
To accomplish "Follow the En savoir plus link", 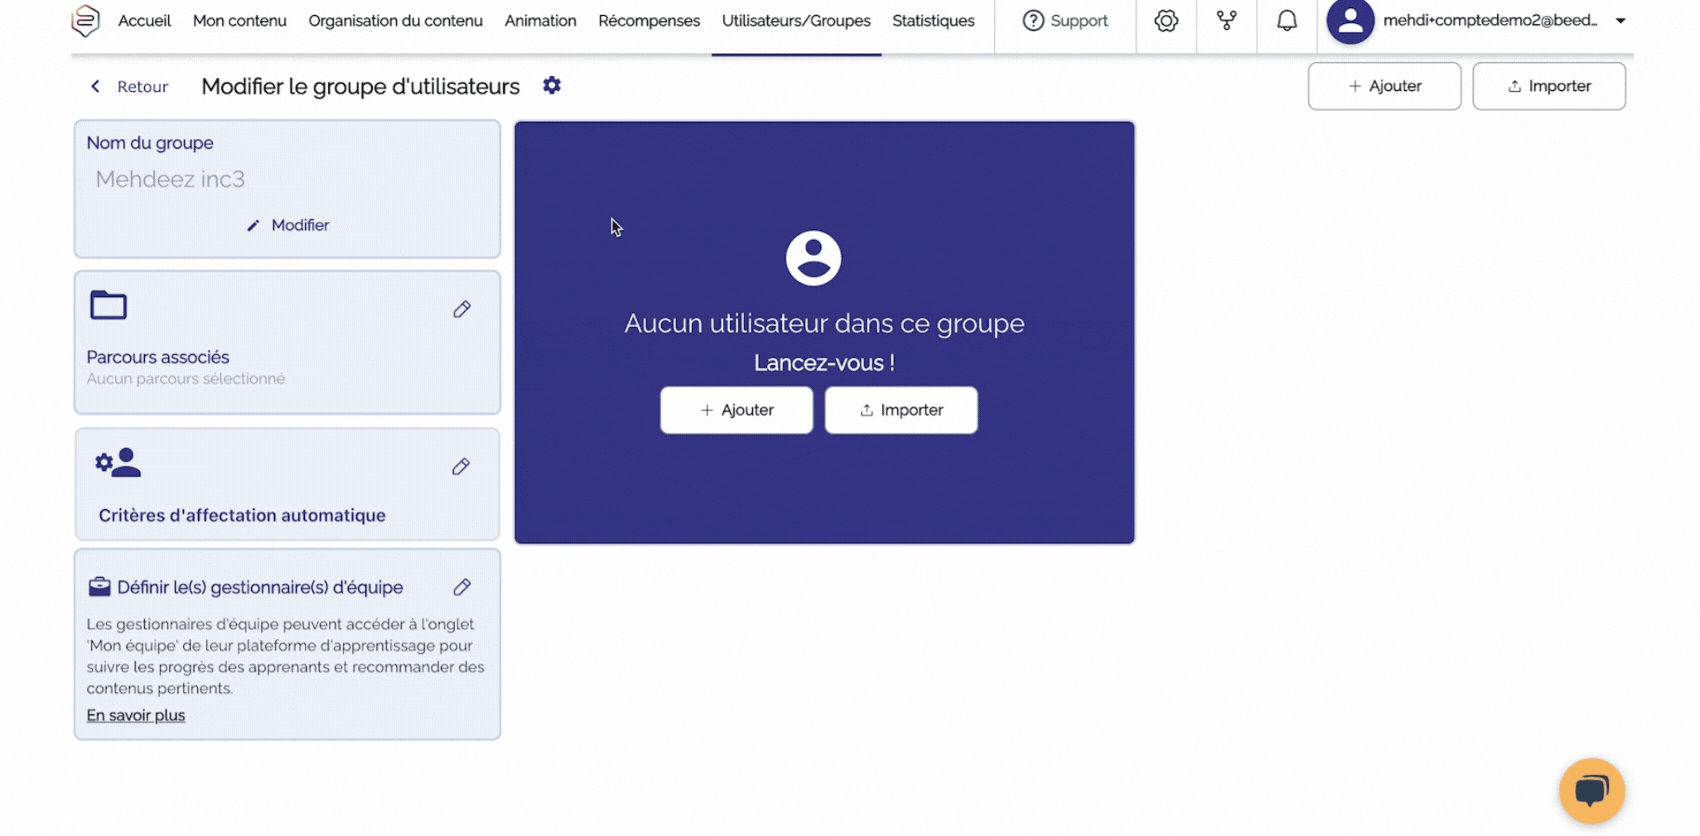I will (x=136, y=715).
